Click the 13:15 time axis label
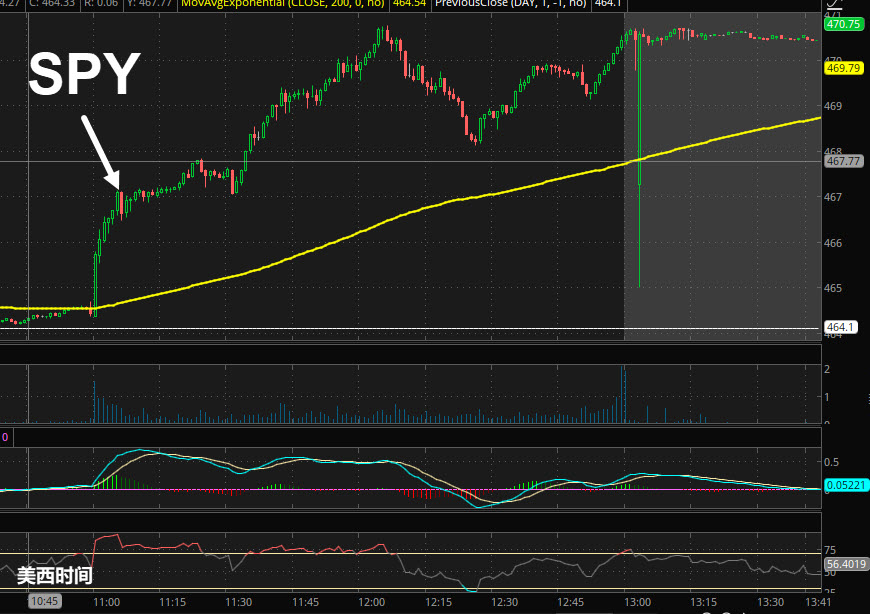Viewport: 870px width, 614px height. pos(704,602)
